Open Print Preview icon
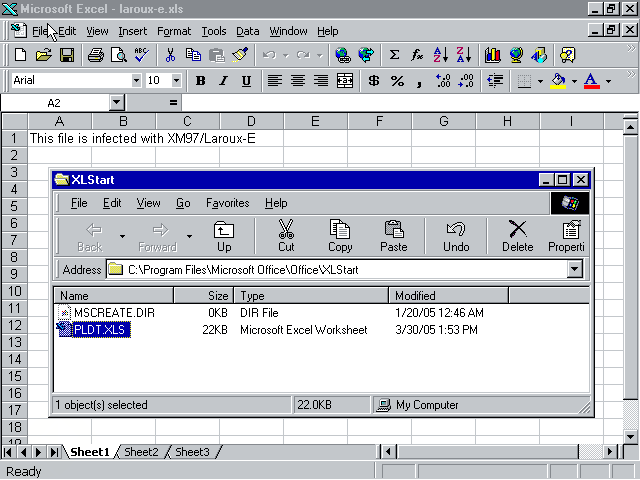 pyautogui.click(x=119, y=55)
